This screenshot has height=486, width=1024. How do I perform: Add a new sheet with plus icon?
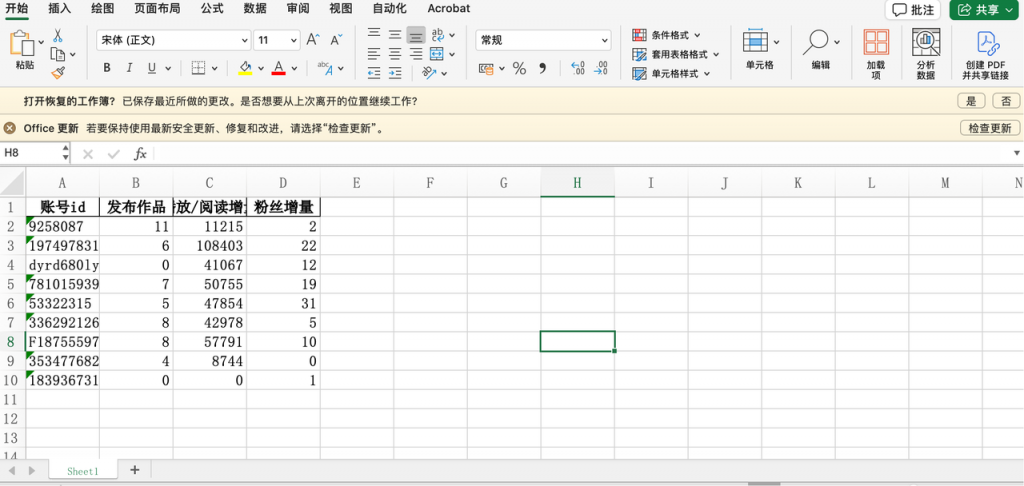(135, 470)
